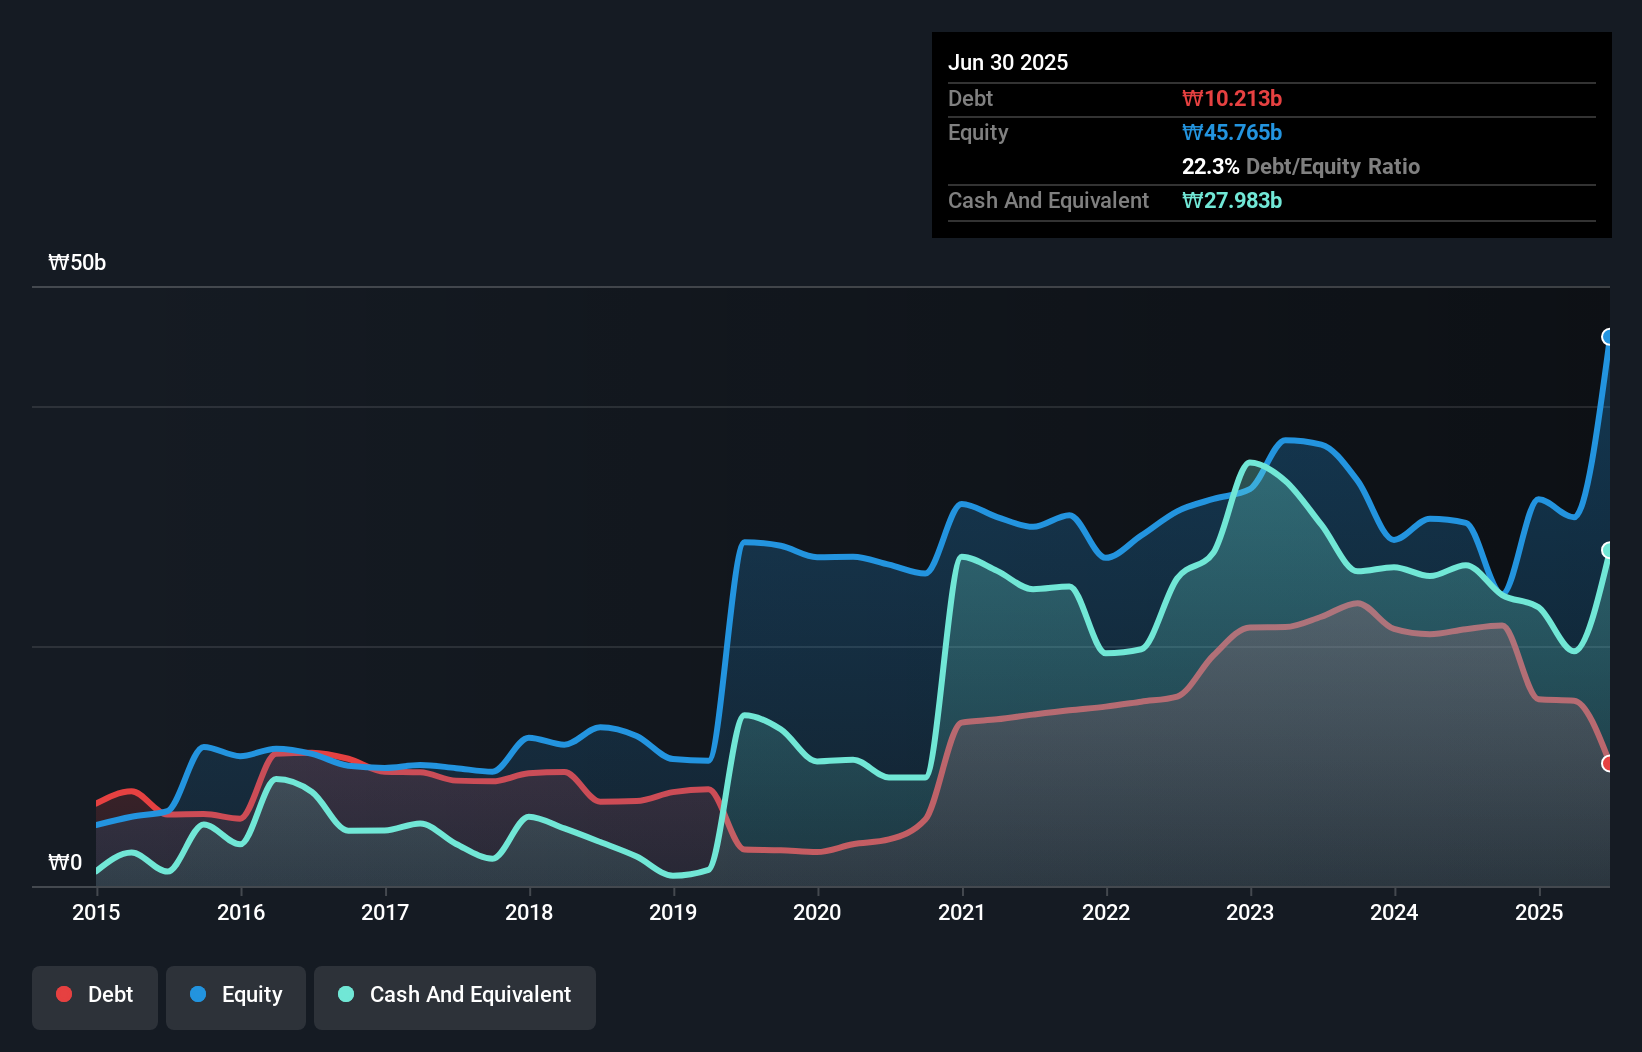The height and width of the screenshot is (1052, 1642).
Task: Click the ₩0 axis label icon area
Action: (x=63, y=862)
